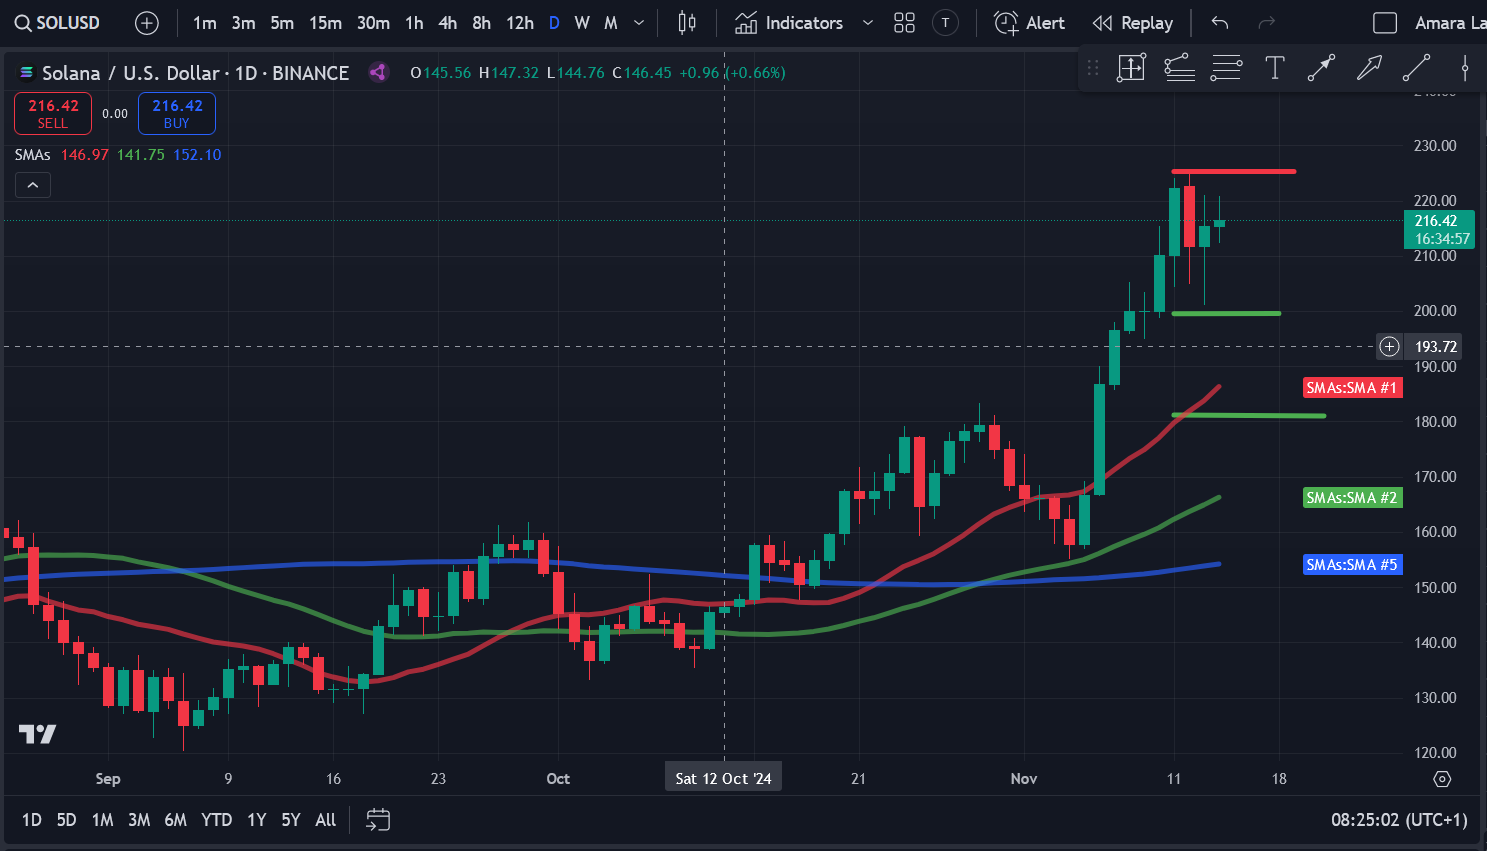Select the green line near 200
This screenshot has height=851, width=1487.
[x=1226, y=313]
